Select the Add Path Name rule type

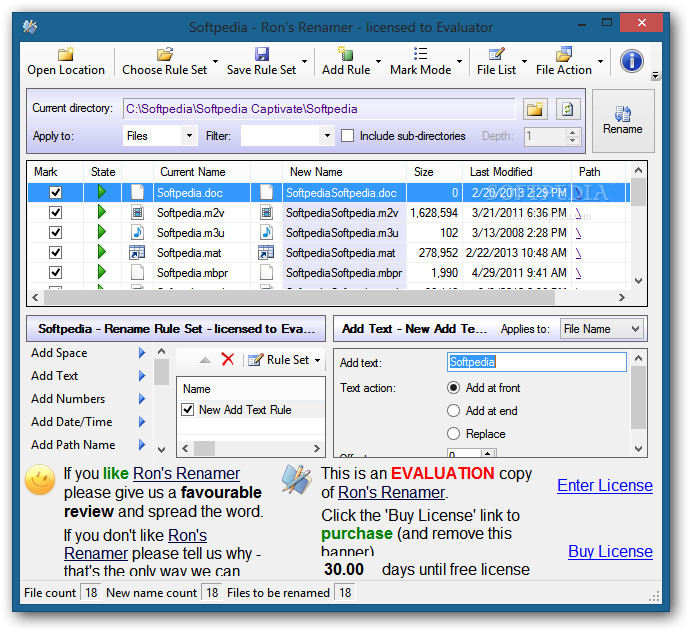[x=88, y=445]
